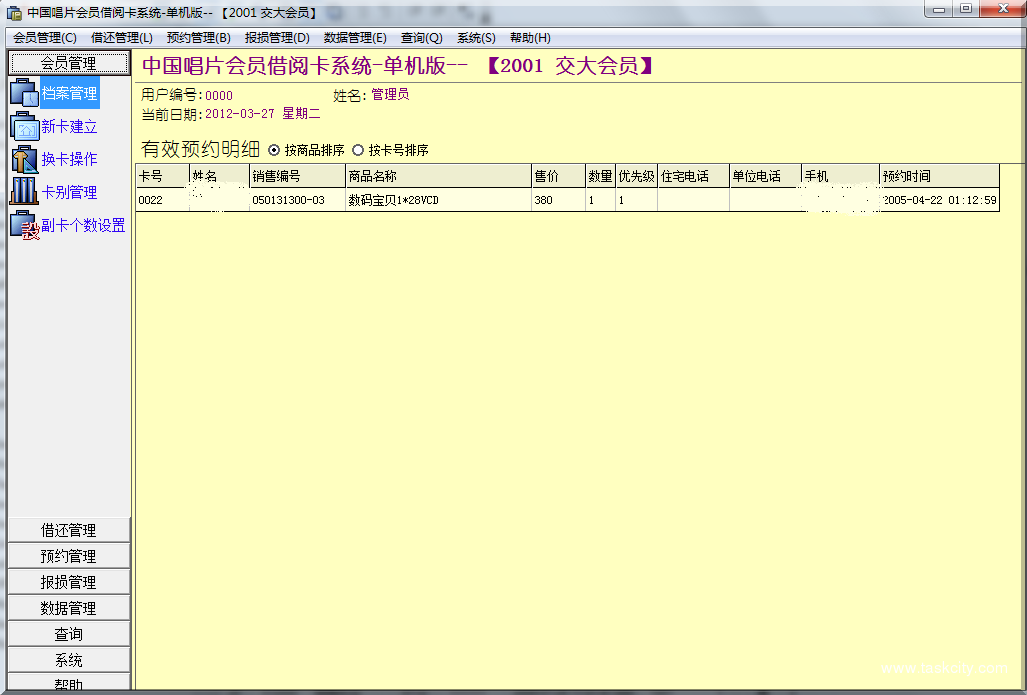Image resolution: width=1027 pixels, height=695 pixels.
Task: Expand the 预约管理 sidebar section
Action: [x=68, y=556]
